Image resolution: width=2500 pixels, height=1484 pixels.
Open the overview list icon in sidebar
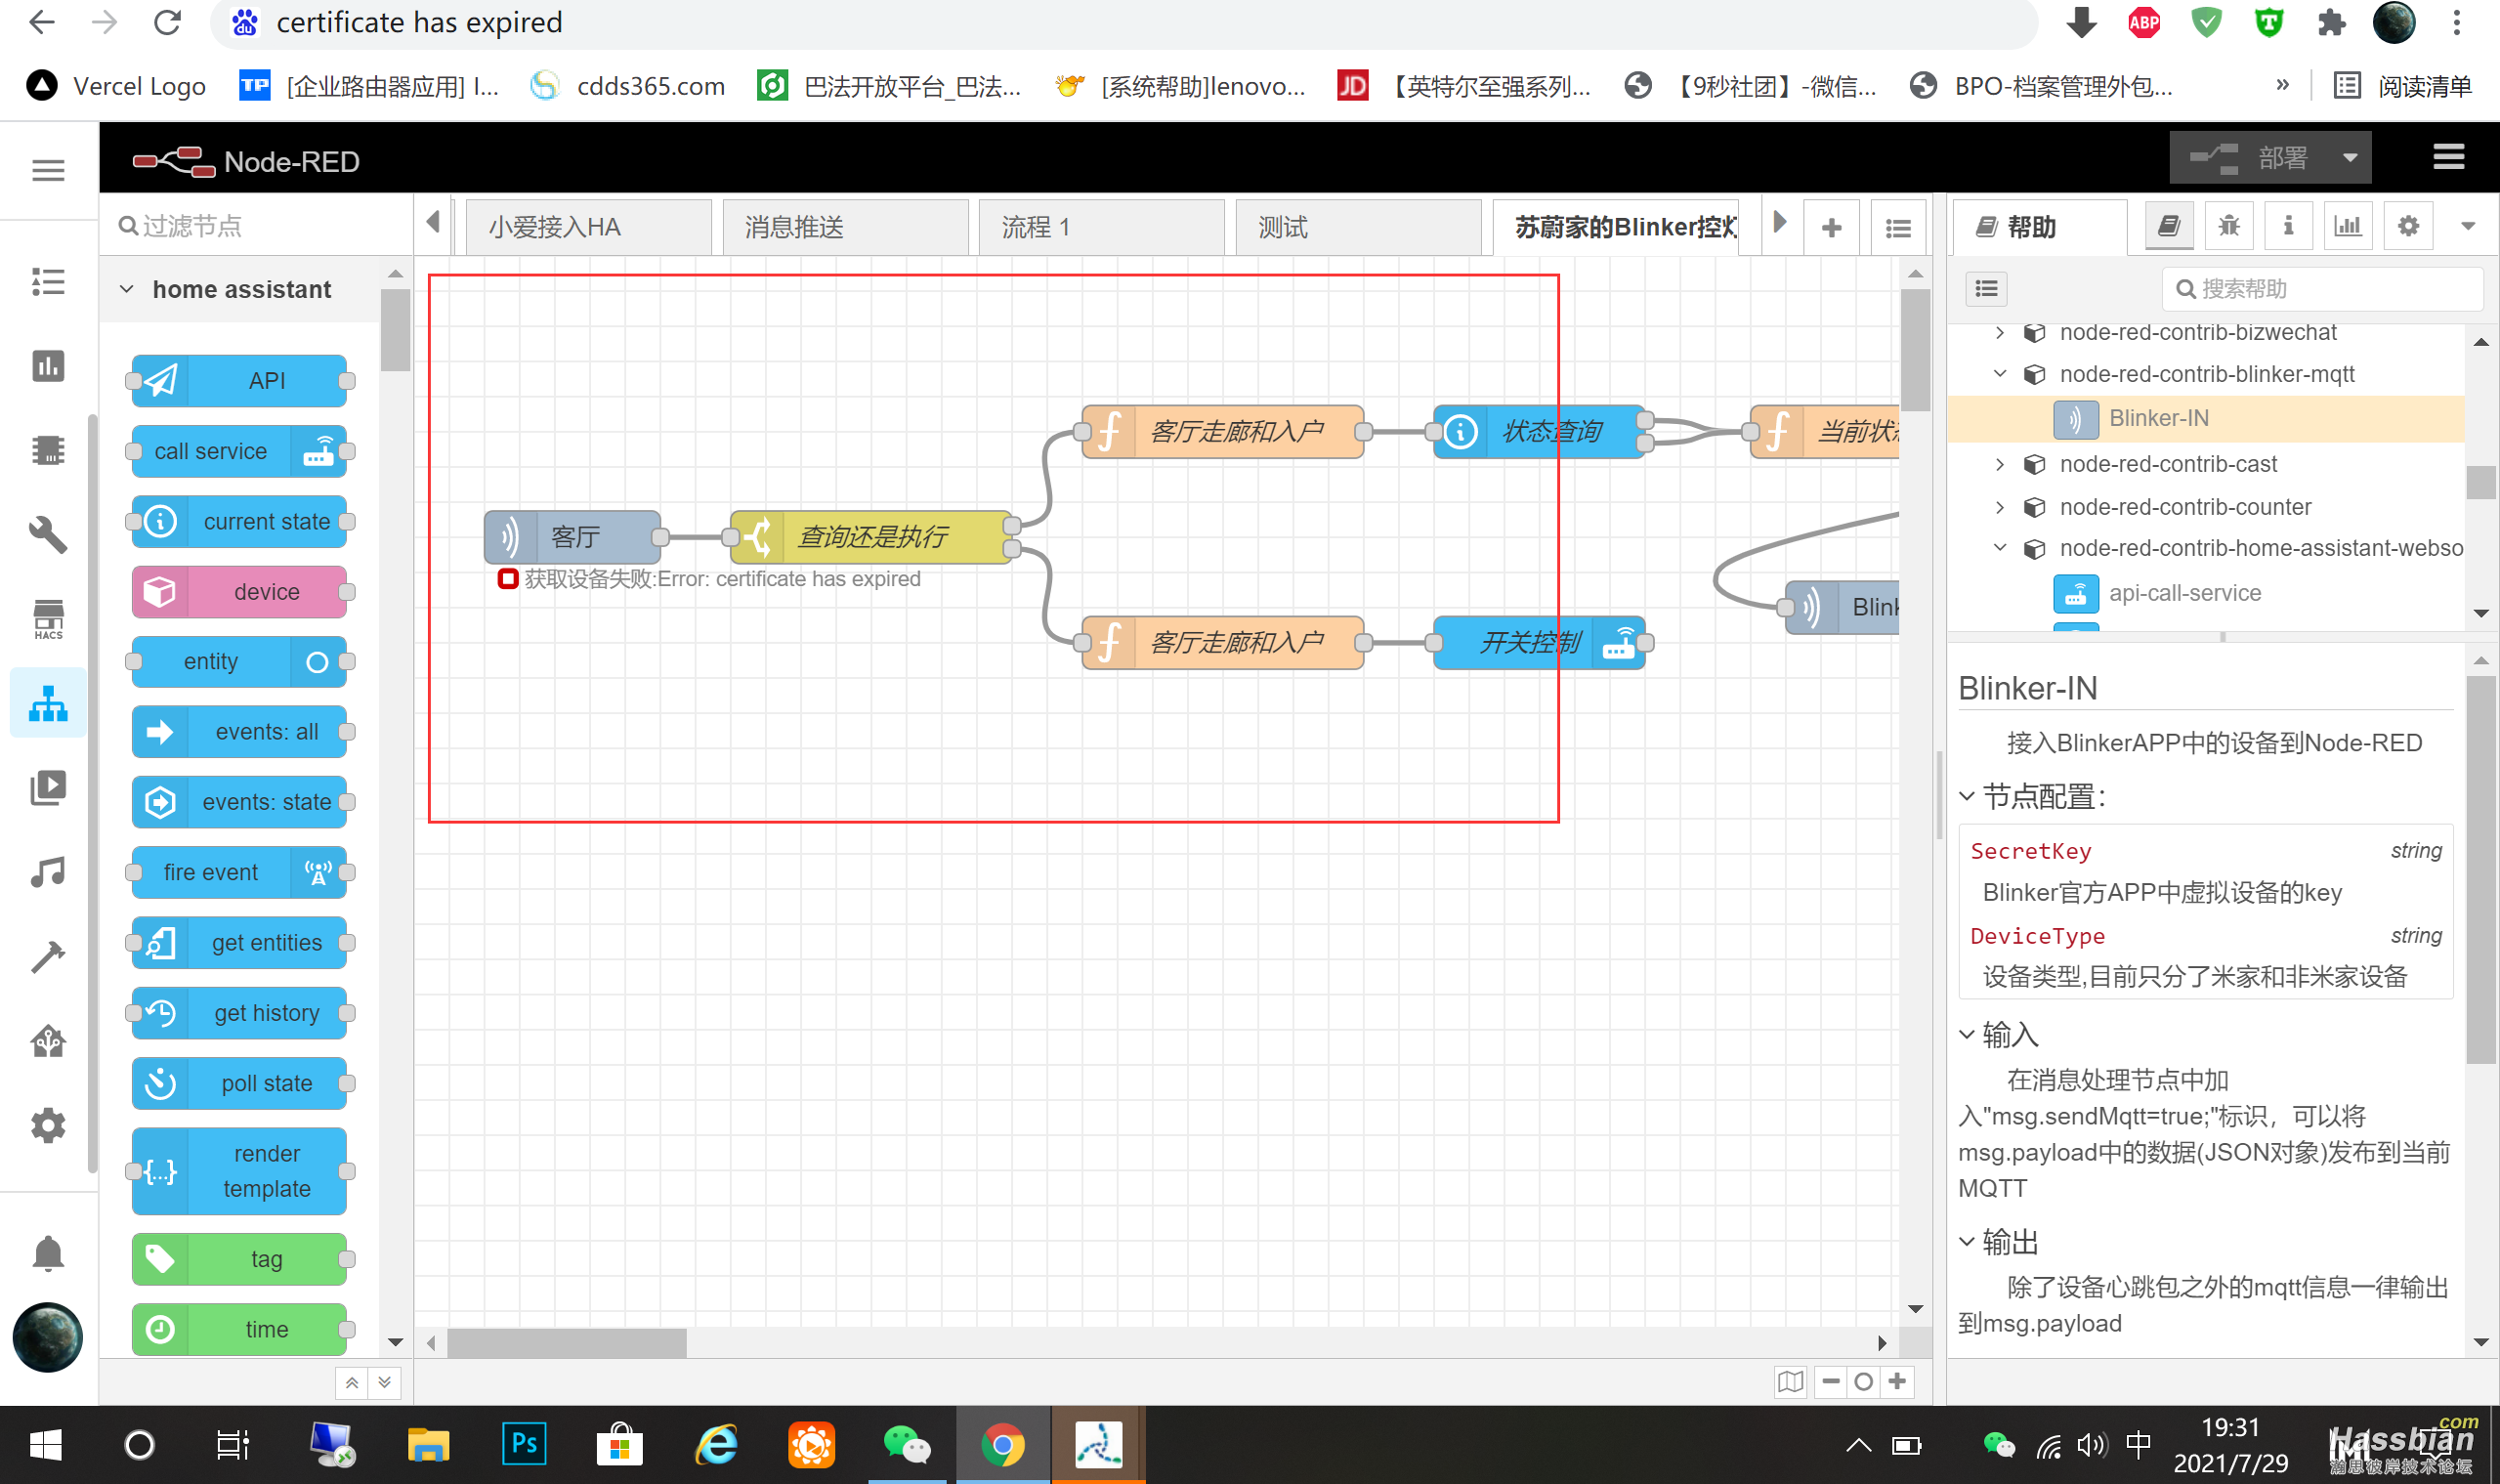tap(48, 282)
